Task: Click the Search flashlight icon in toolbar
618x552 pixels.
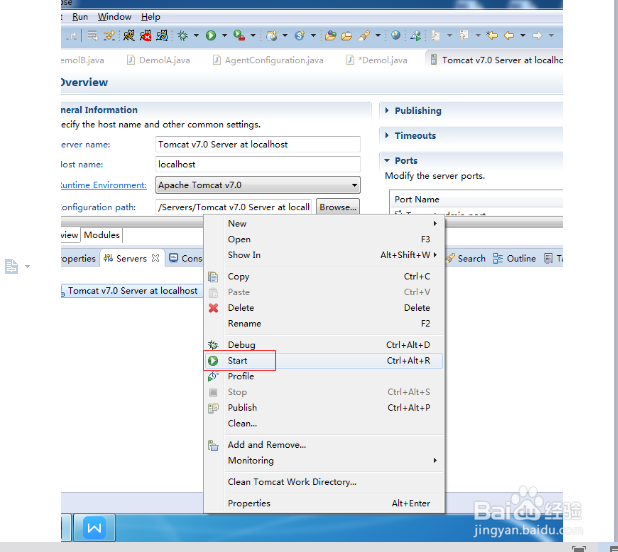Action: pos(364,36)
